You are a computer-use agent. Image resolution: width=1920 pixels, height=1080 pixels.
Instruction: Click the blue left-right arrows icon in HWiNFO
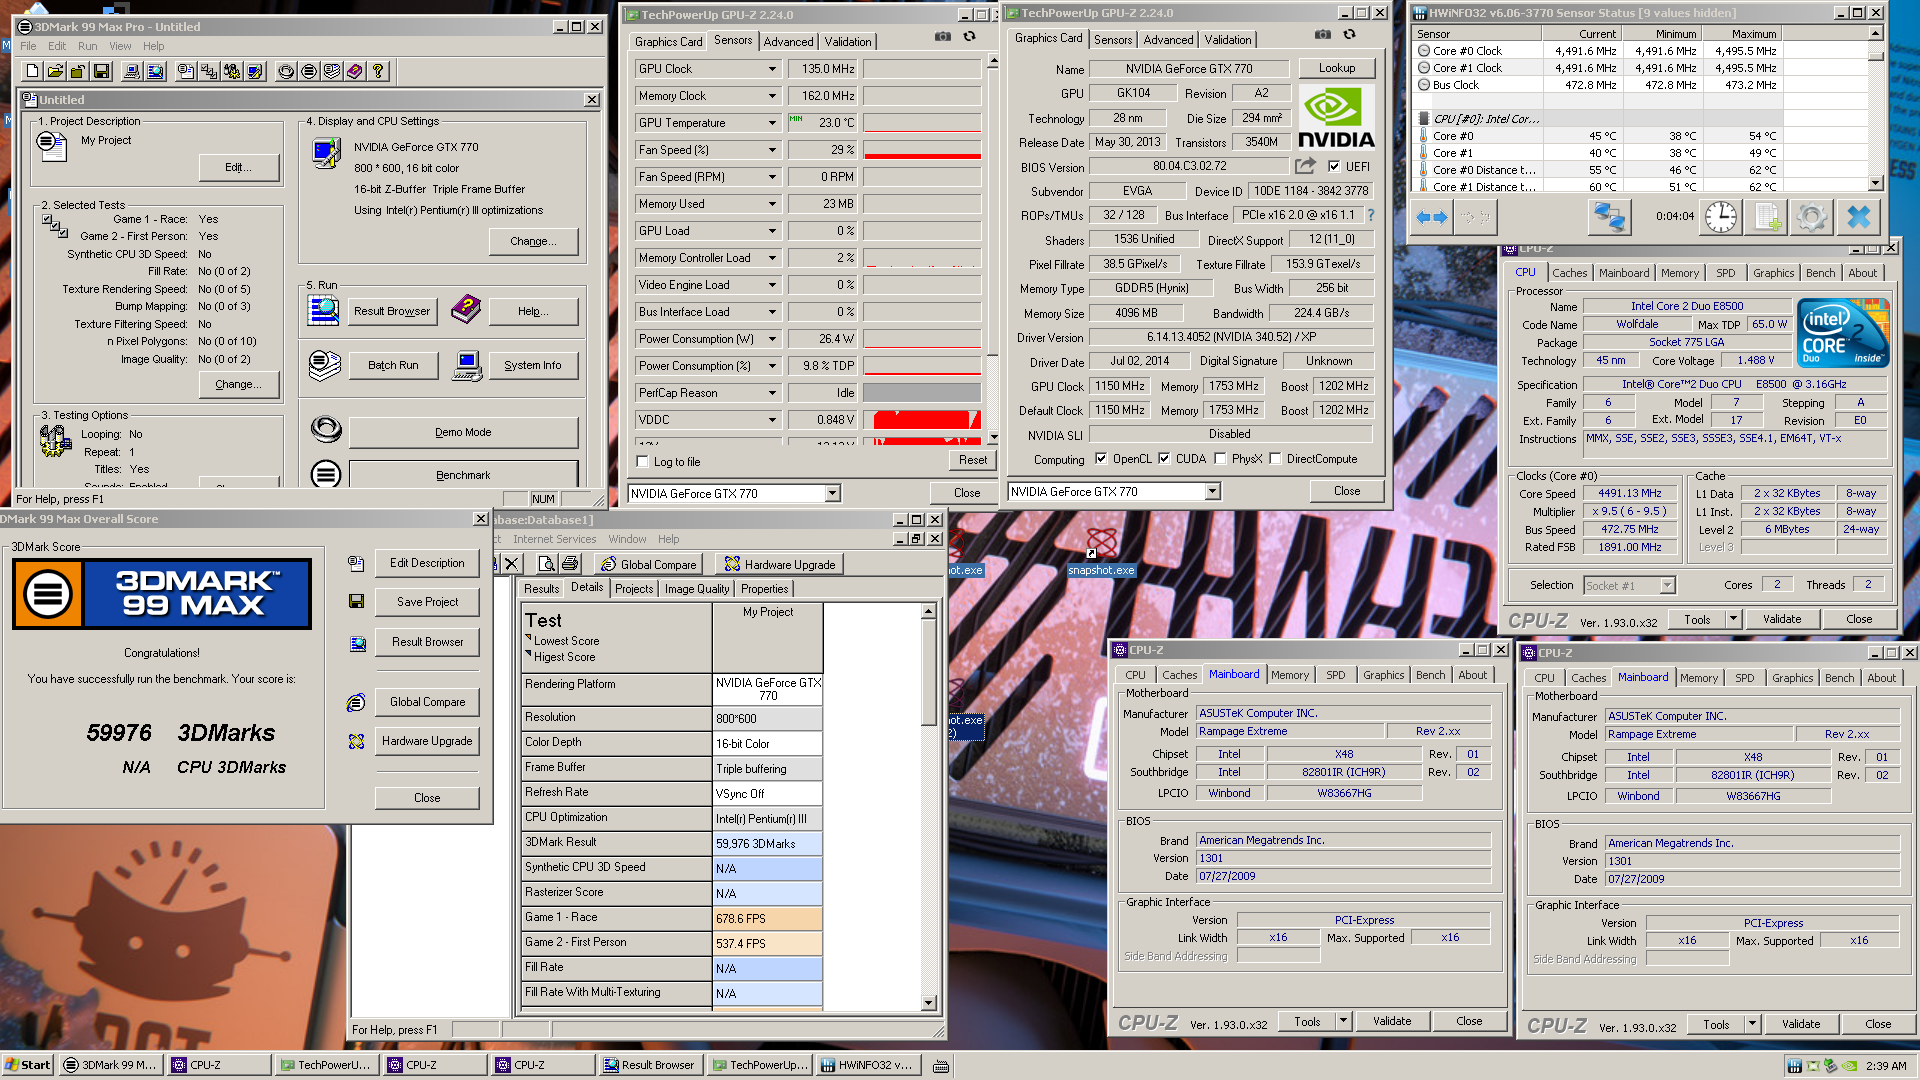point(1432,217)
